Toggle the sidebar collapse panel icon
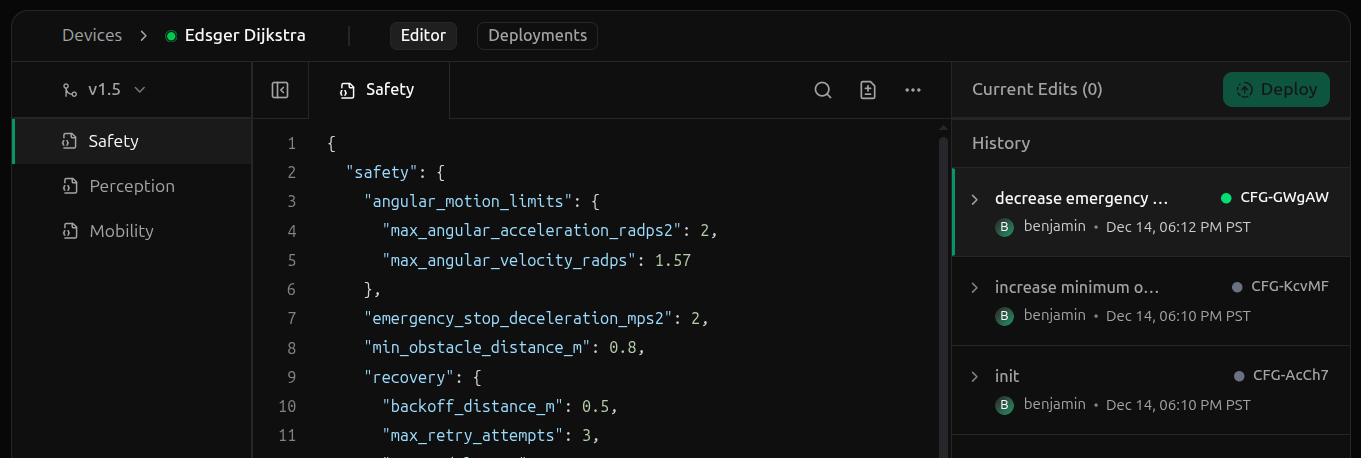Screen dimensions: 1361x458 click(x=280, y=90)
